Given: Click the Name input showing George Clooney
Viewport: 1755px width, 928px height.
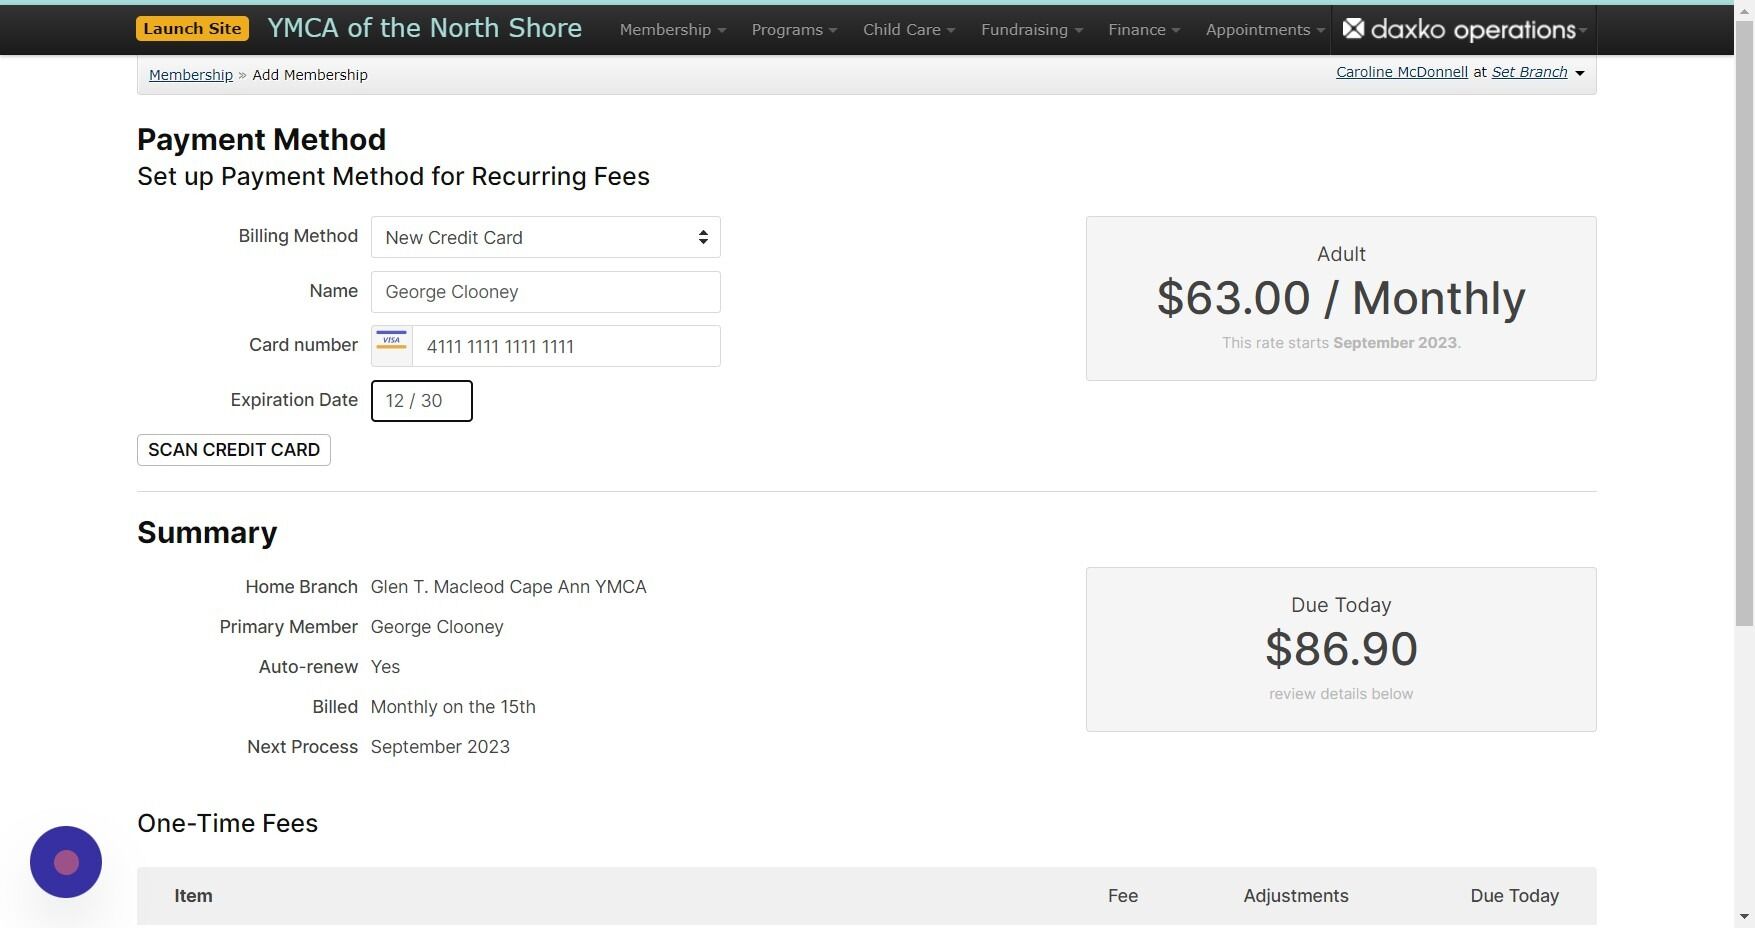Looking at the screenshot, I should 545,291.
